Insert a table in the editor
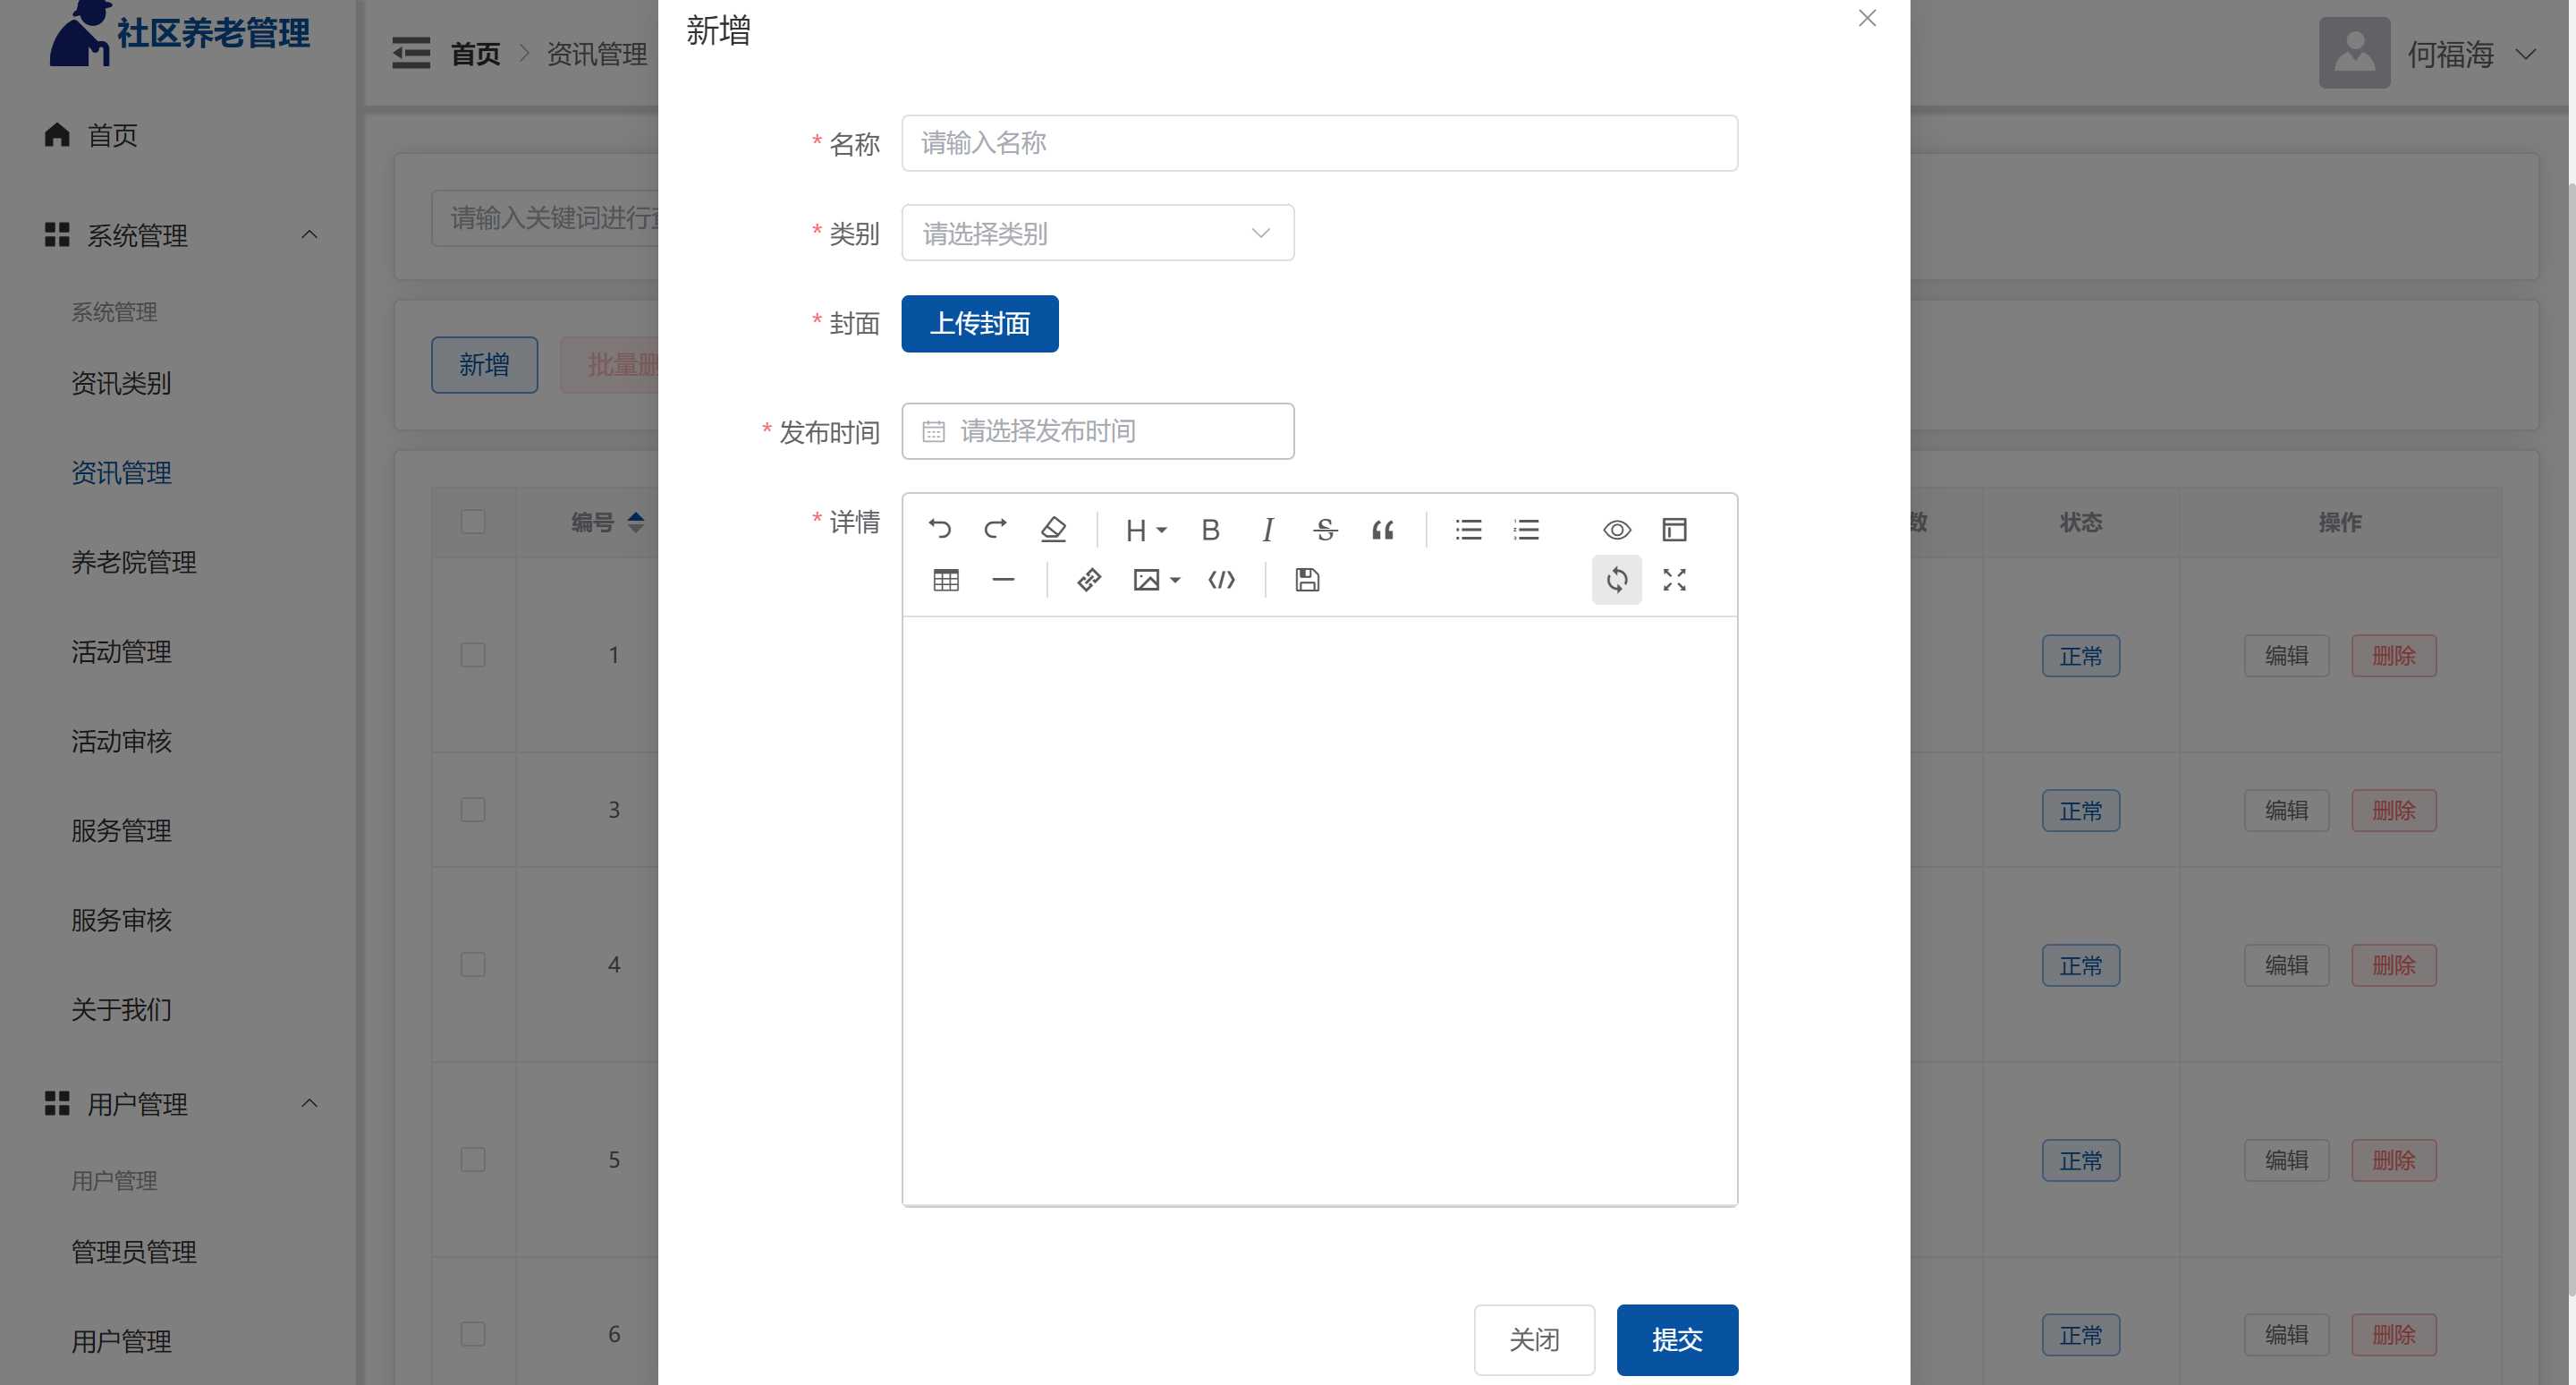Viewport: 2576px width, 1385px height. [946, 580]
